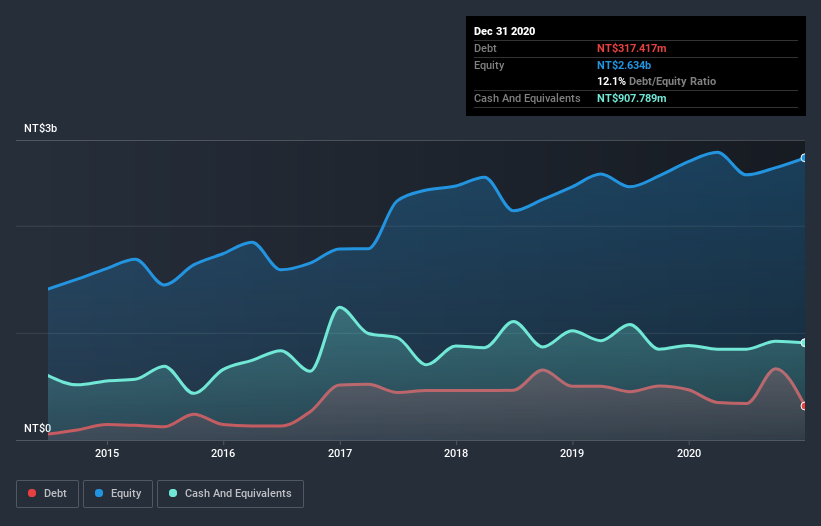Click the 2016 x-axis label
Viewport: 821px width, 526px height.
pyautogui.click(x=223, y=453)
